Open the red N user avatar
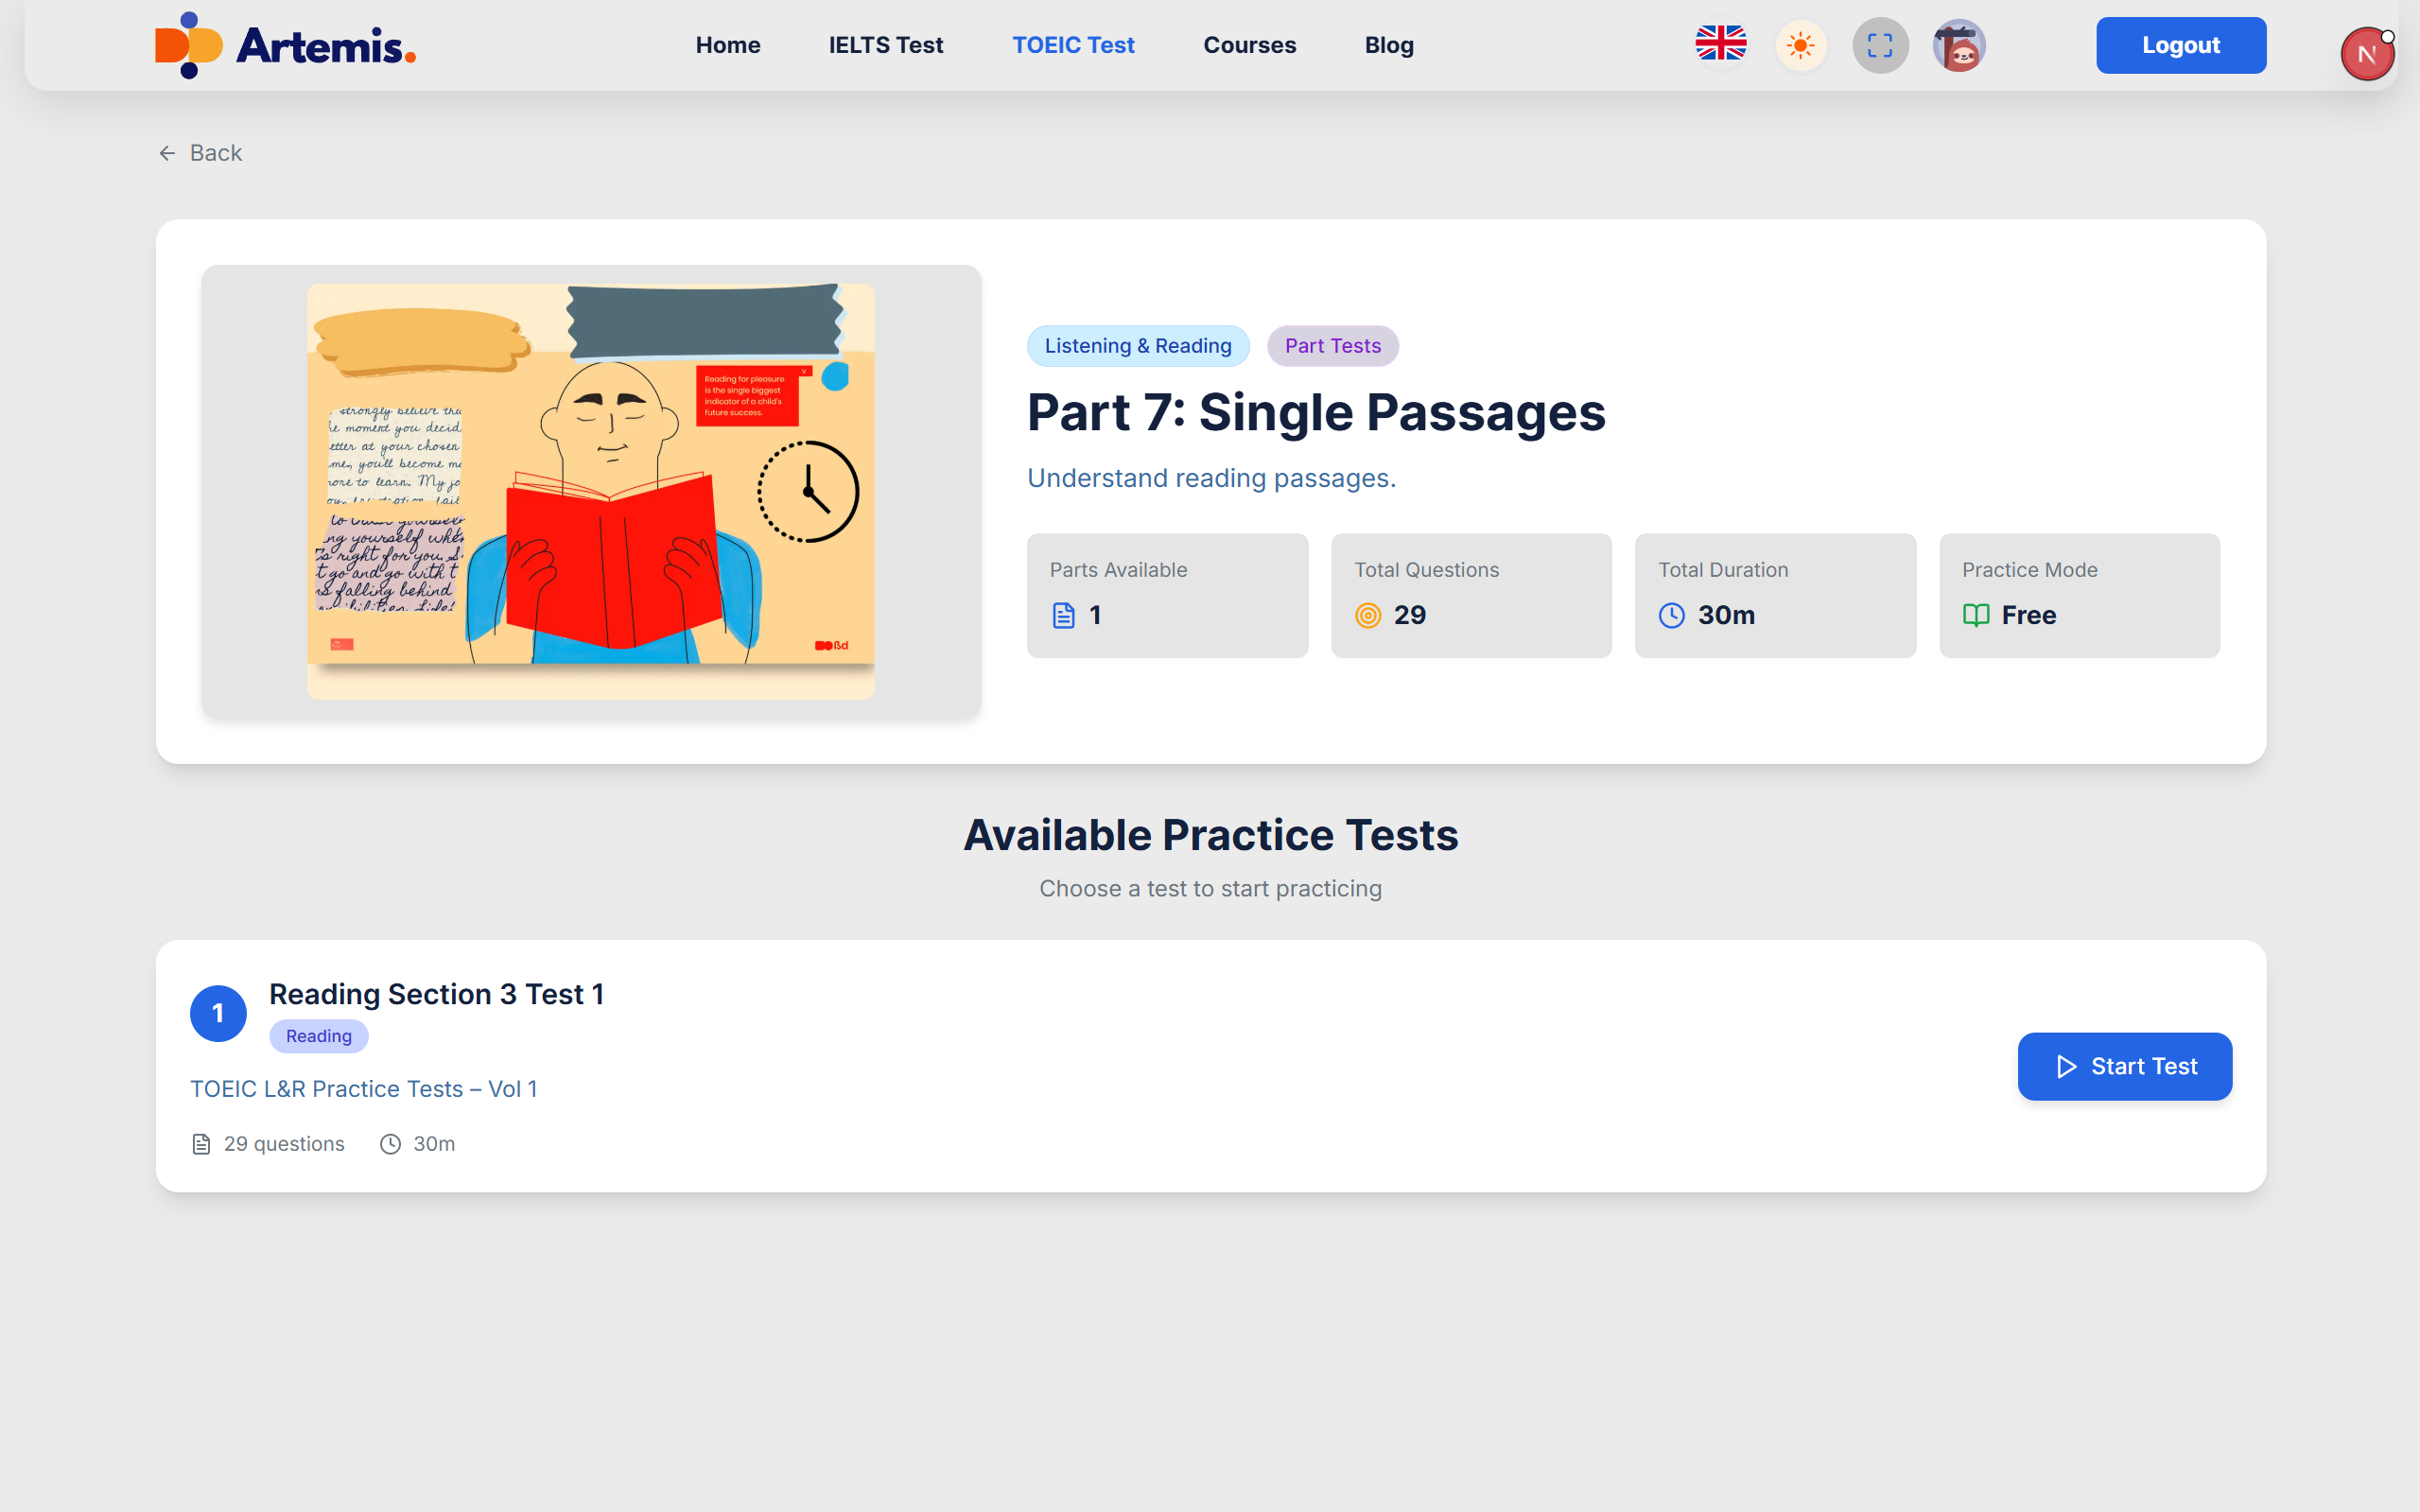This screenshot has width=2420, height=1512. click(x=2366, y=54)
